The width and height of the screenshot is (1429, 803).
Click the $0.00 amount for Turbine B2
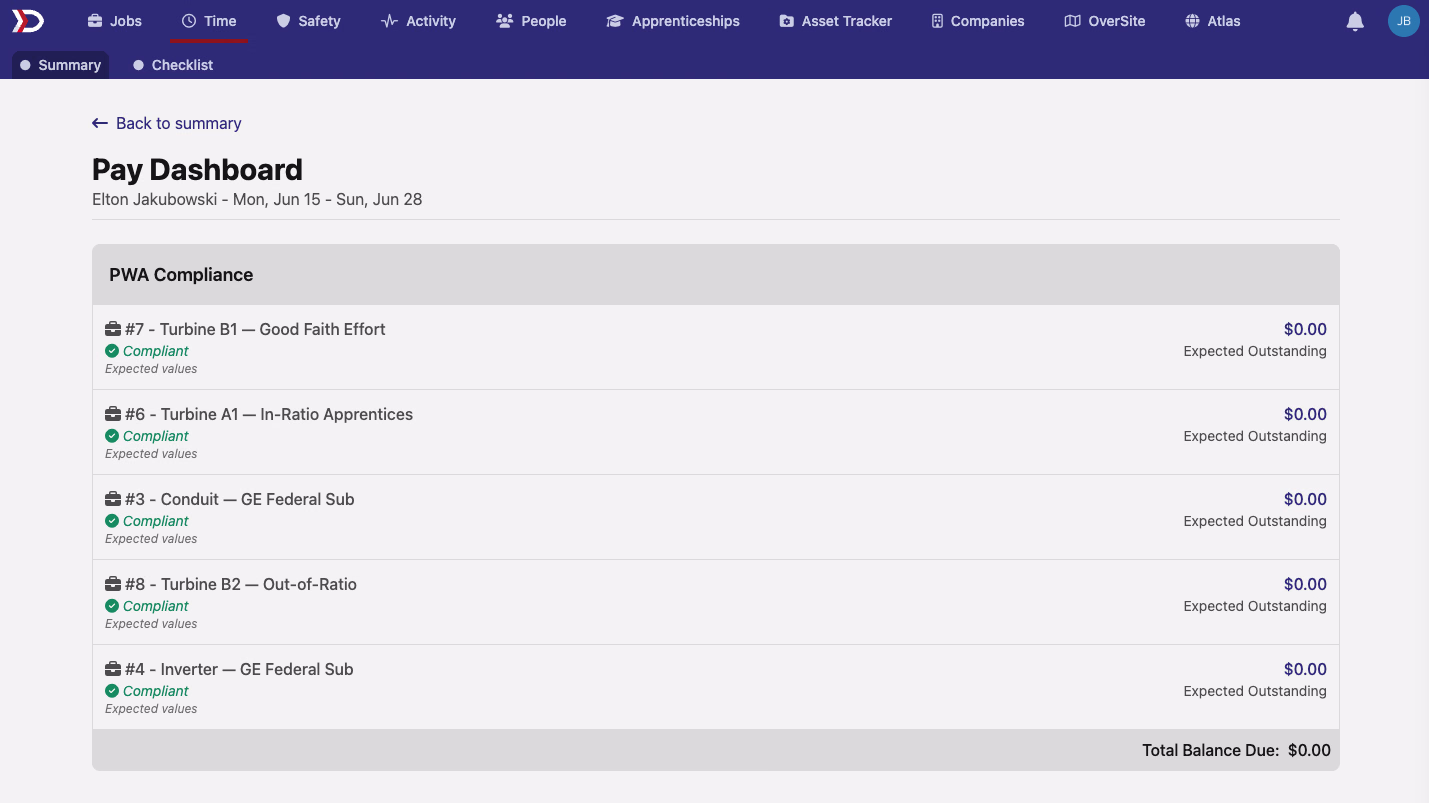tap(1305, 584)
